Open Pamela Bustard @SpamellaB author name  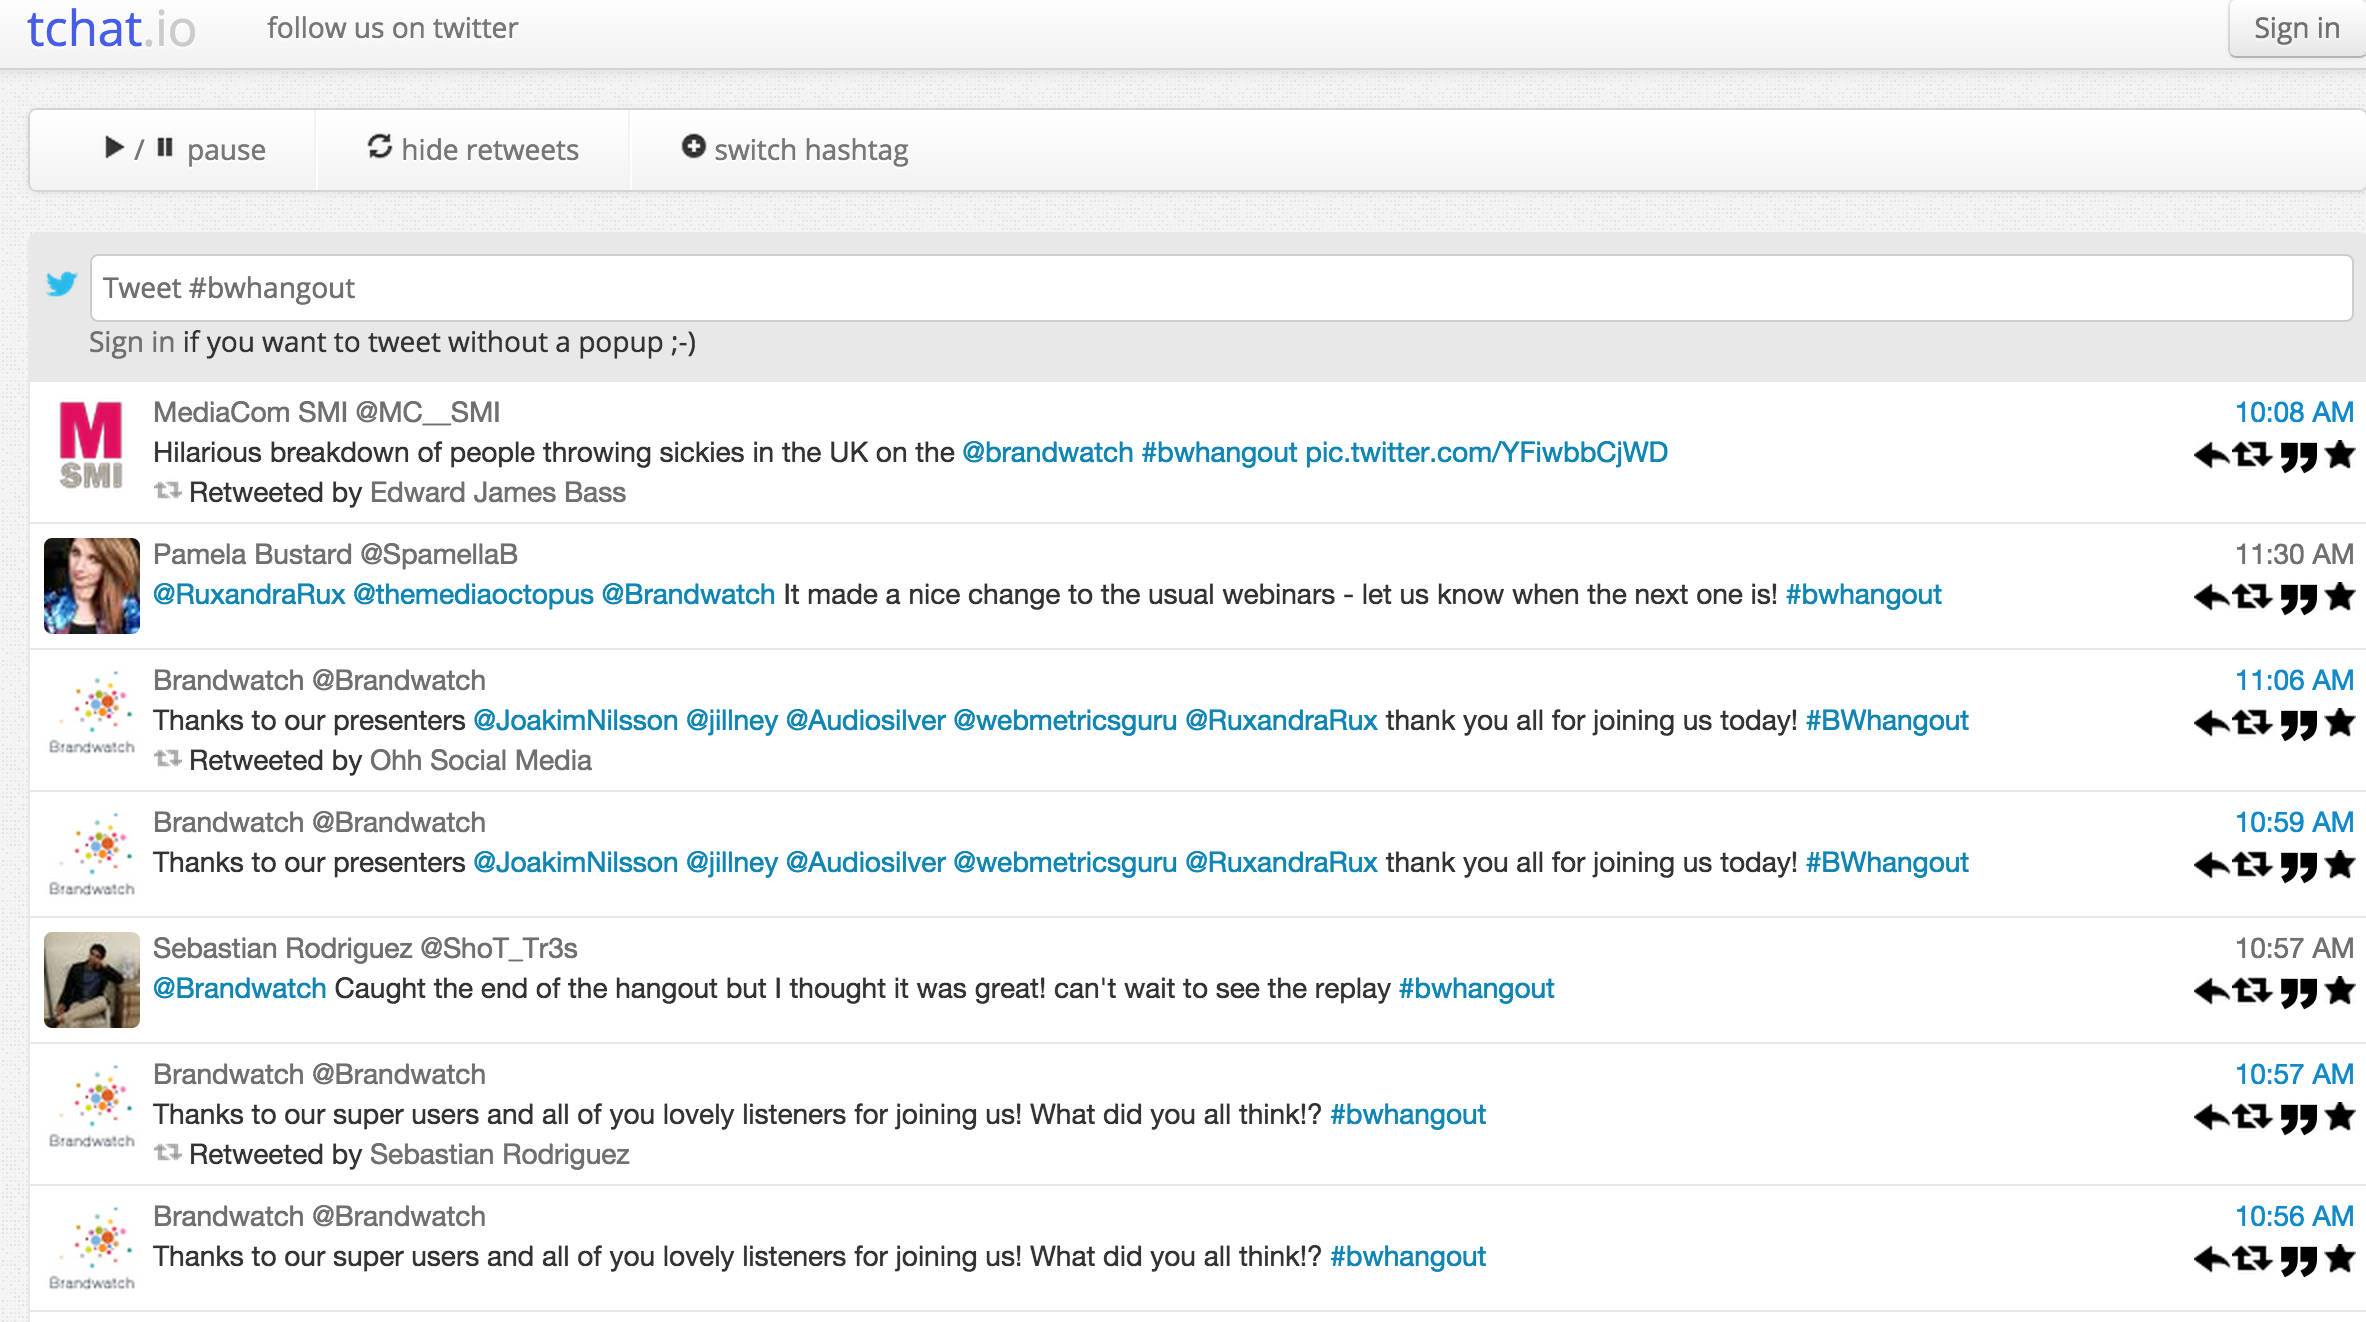[335, 554]
